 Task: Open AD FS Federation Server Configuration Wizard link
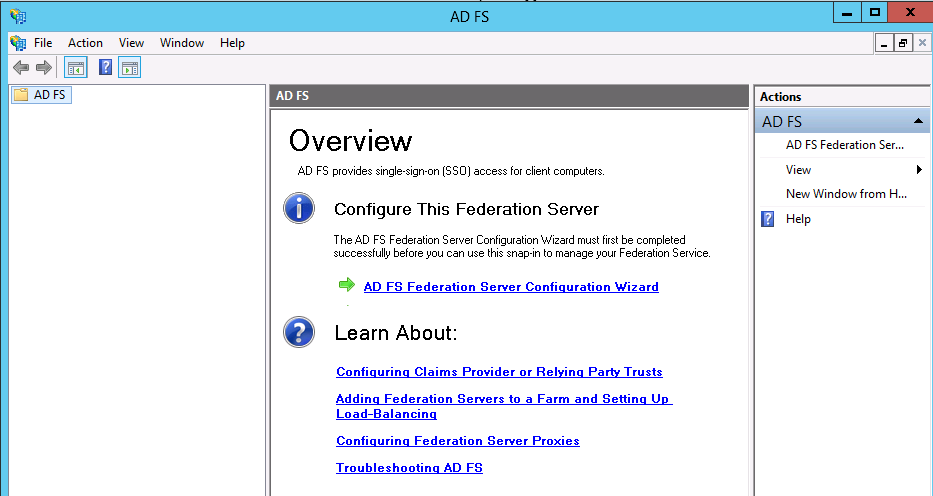click(511, 287)
